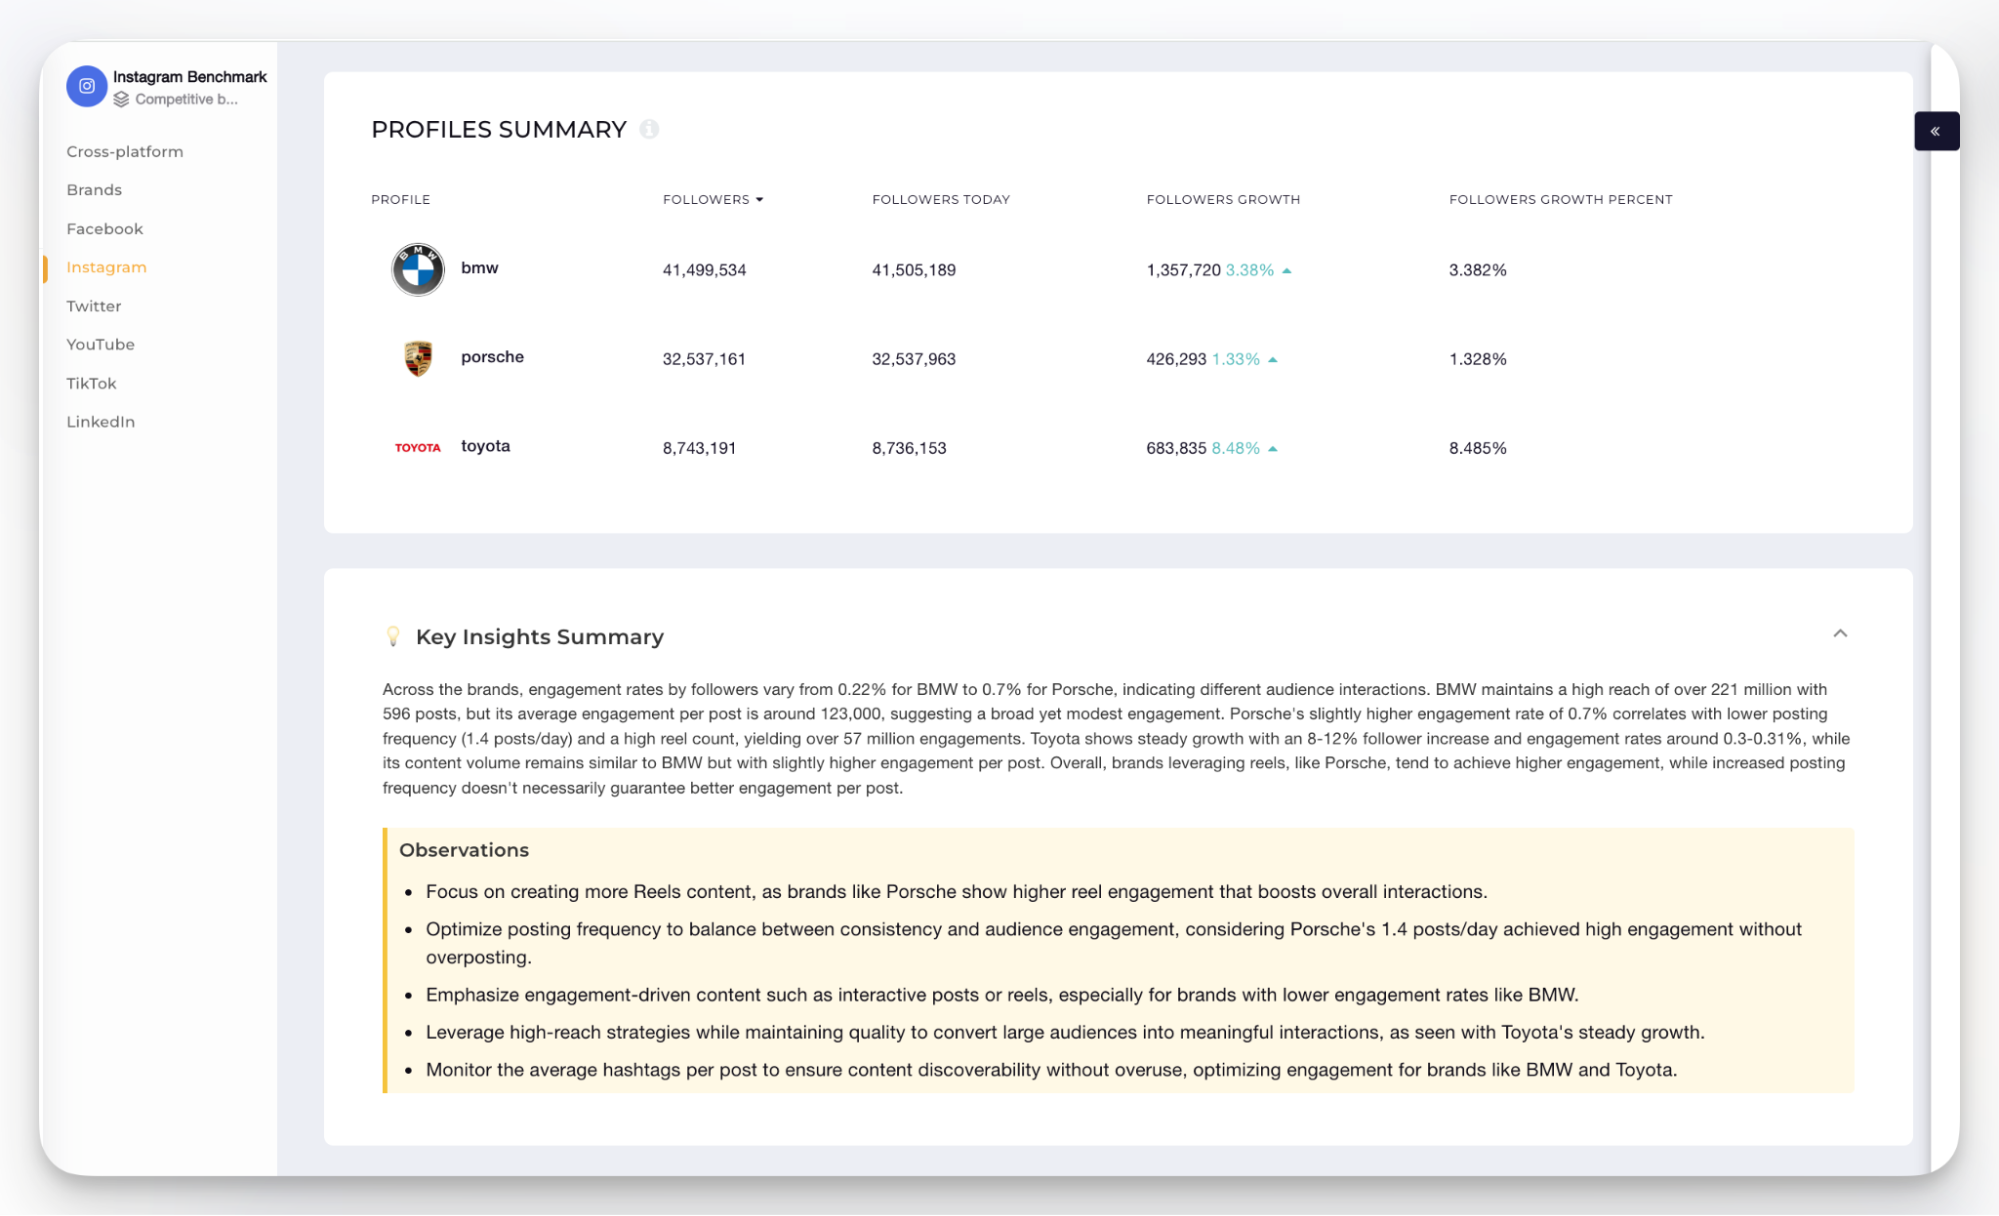Select Cross-platform in the sidebar
Image resolution: width=1999 pixels, height=1216 pixels.
point(124,151)
